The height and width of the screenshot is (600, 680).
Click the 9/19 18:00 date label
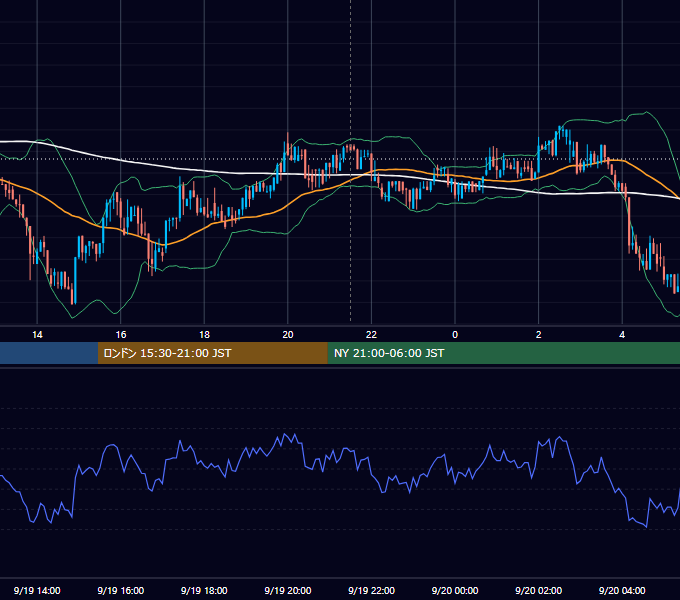pos(204,590)
